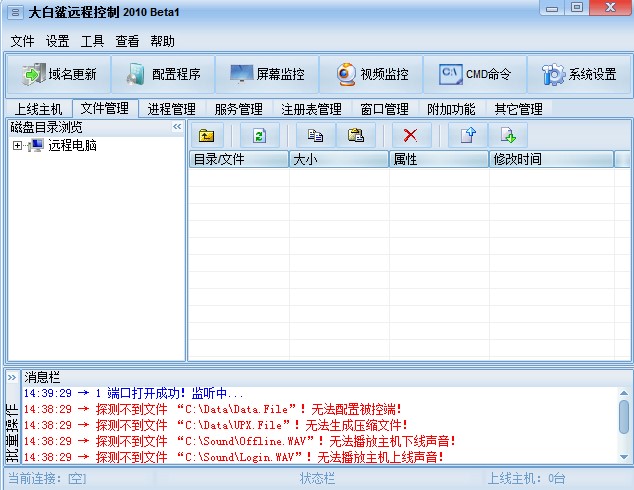Sort by the 属性 column header

click(439, 159)
